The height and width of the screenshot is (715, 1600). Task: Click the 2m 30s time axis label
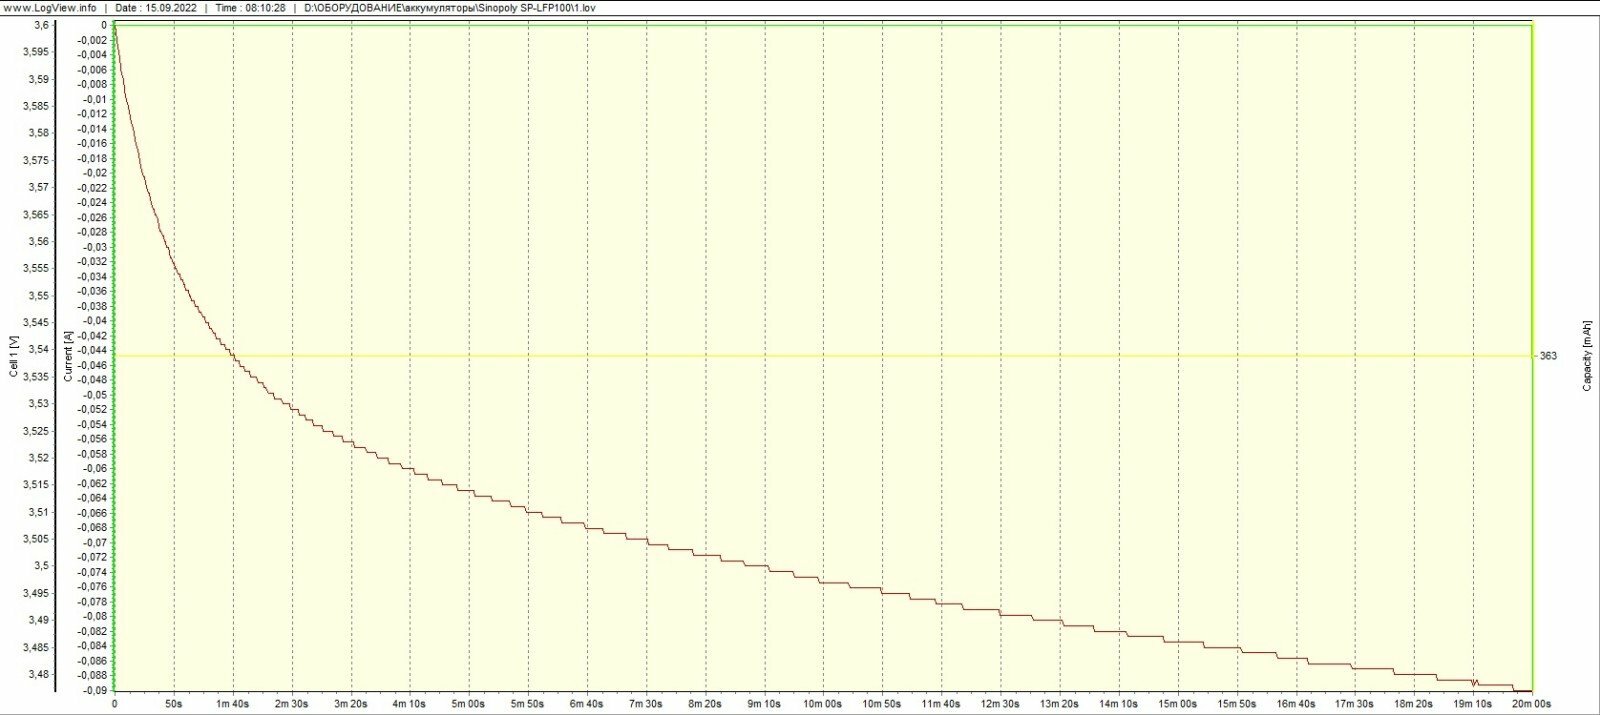click(292, 704)
